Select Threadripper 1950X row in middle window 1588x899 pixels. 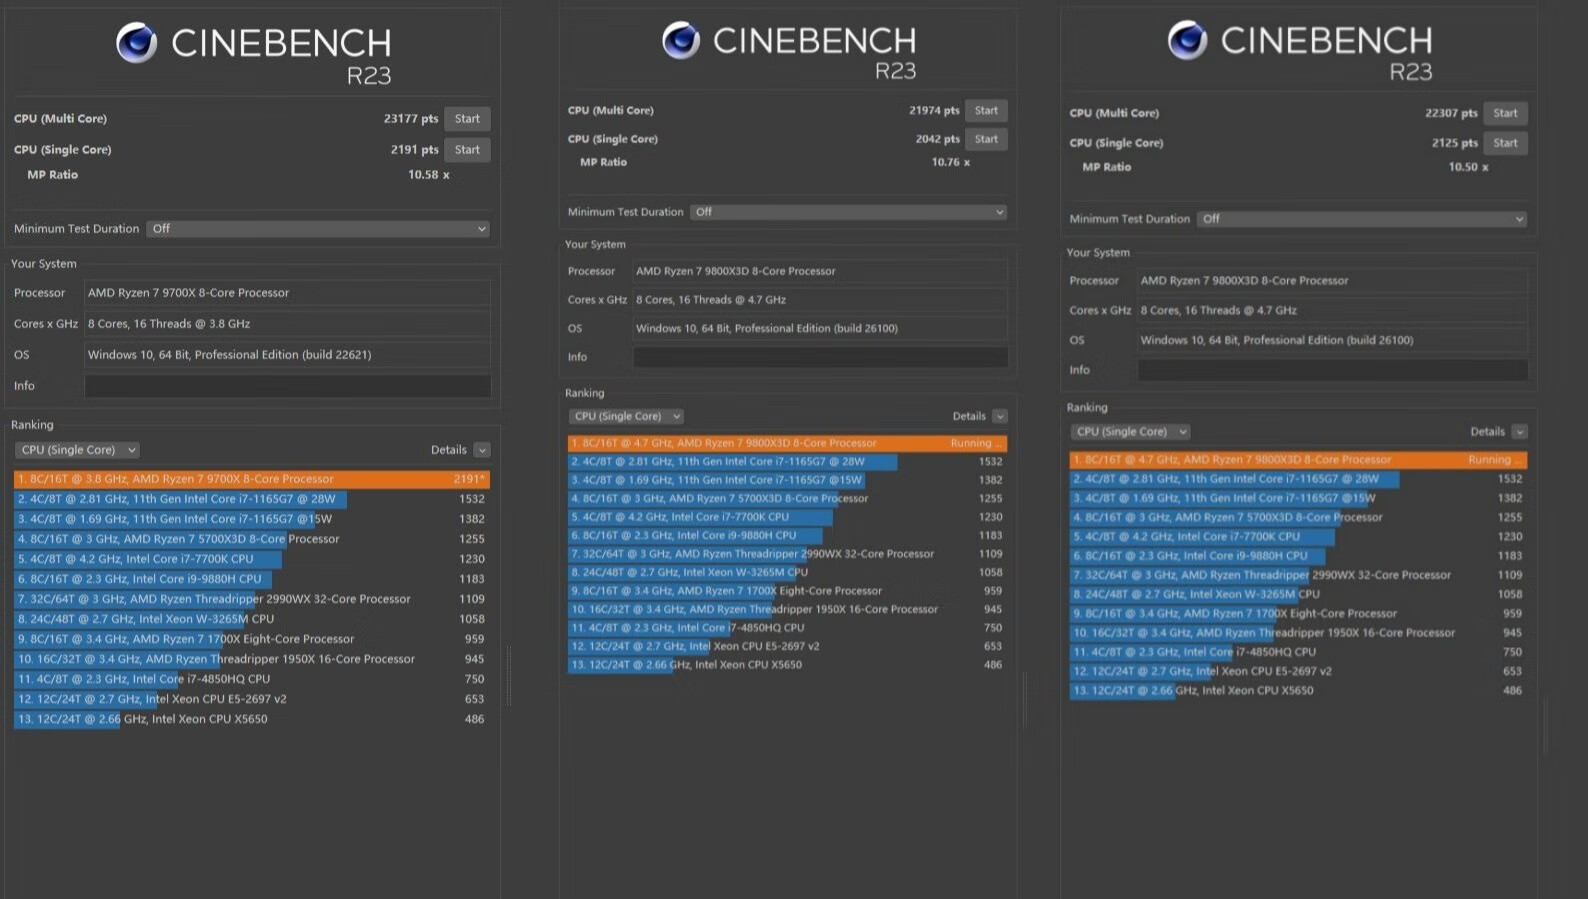[787, 609]
